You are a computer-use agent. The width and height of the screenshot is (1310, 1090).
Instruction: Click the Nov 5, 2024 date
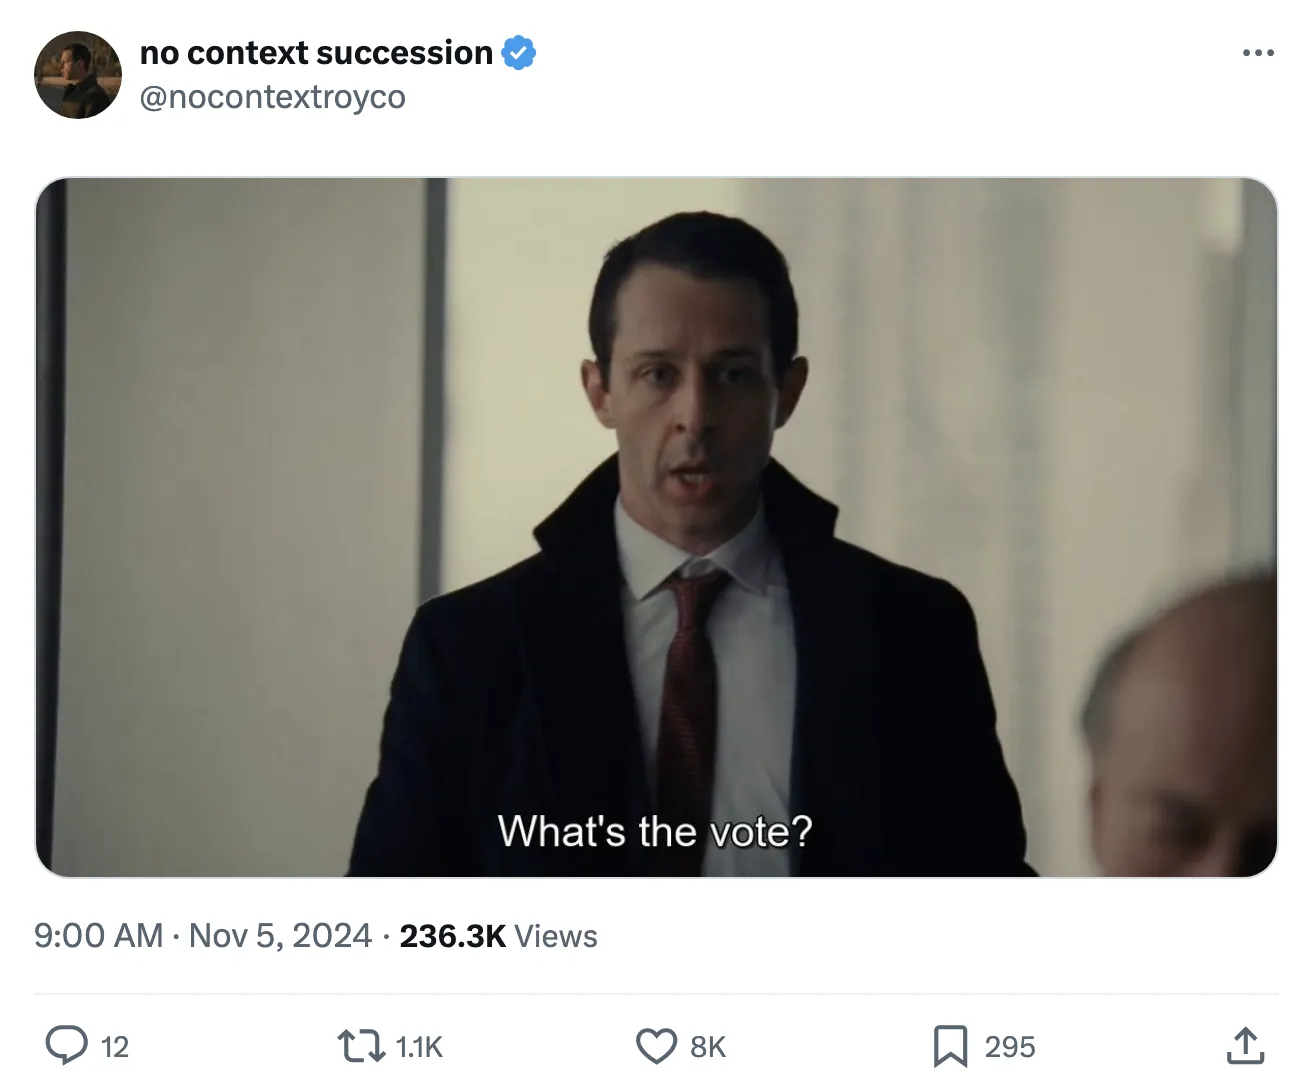(280, 936)
